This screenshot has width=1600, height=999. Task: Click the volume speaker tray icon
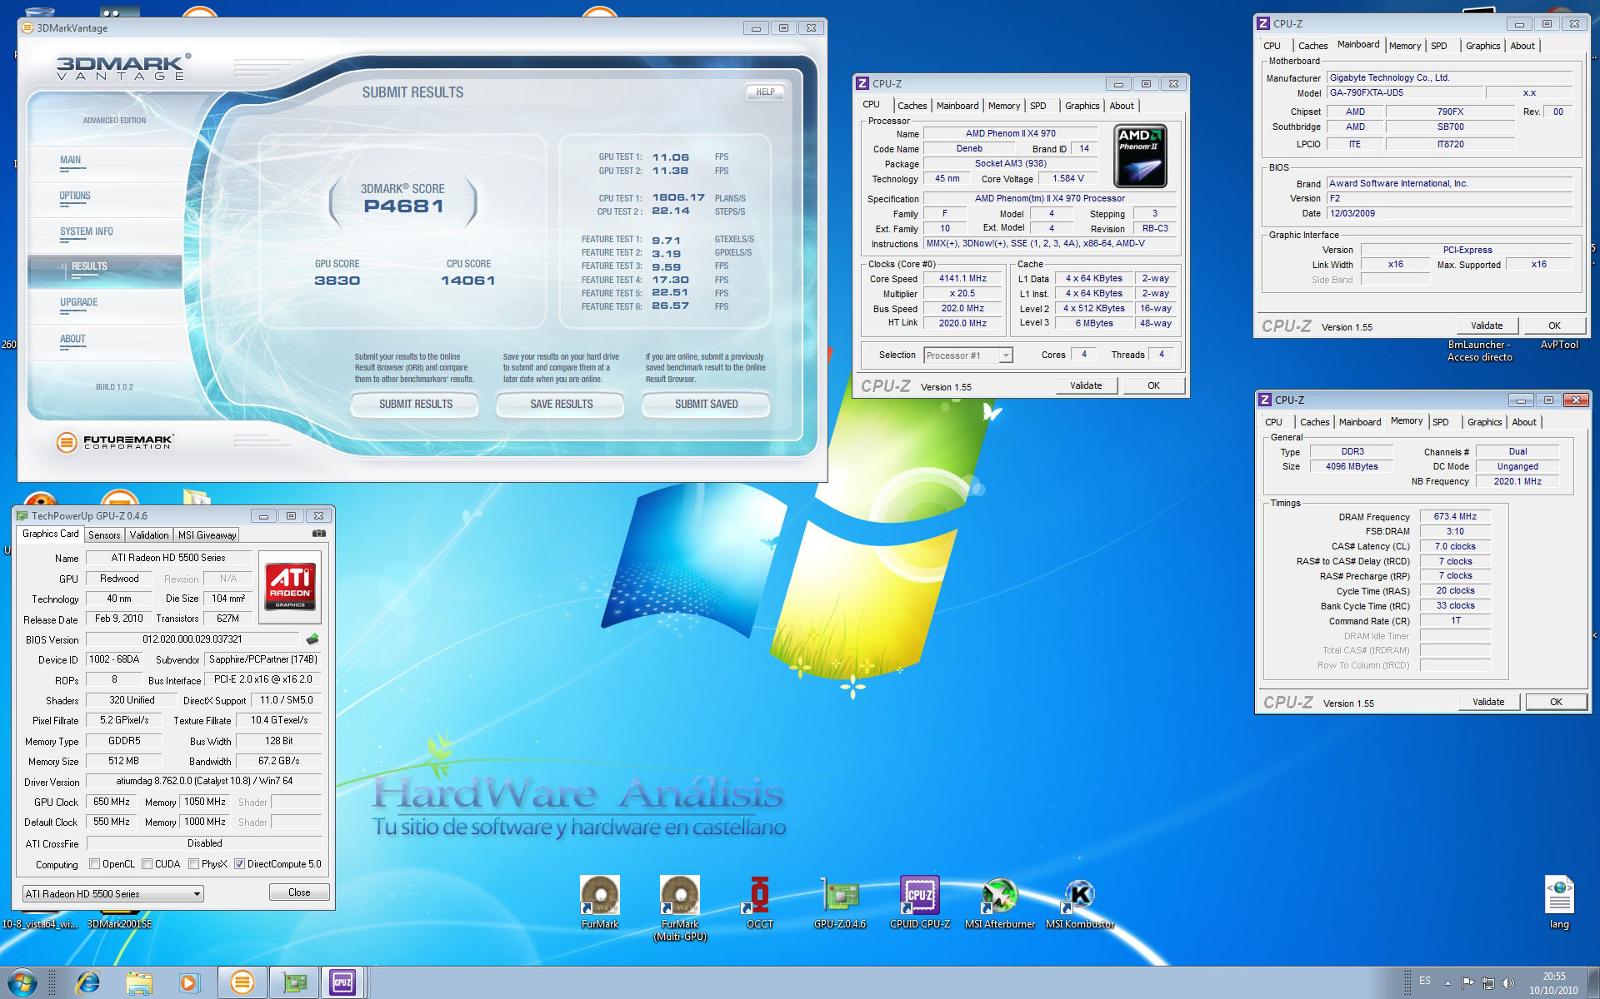pyautogui.click(x=1509, y=983)
